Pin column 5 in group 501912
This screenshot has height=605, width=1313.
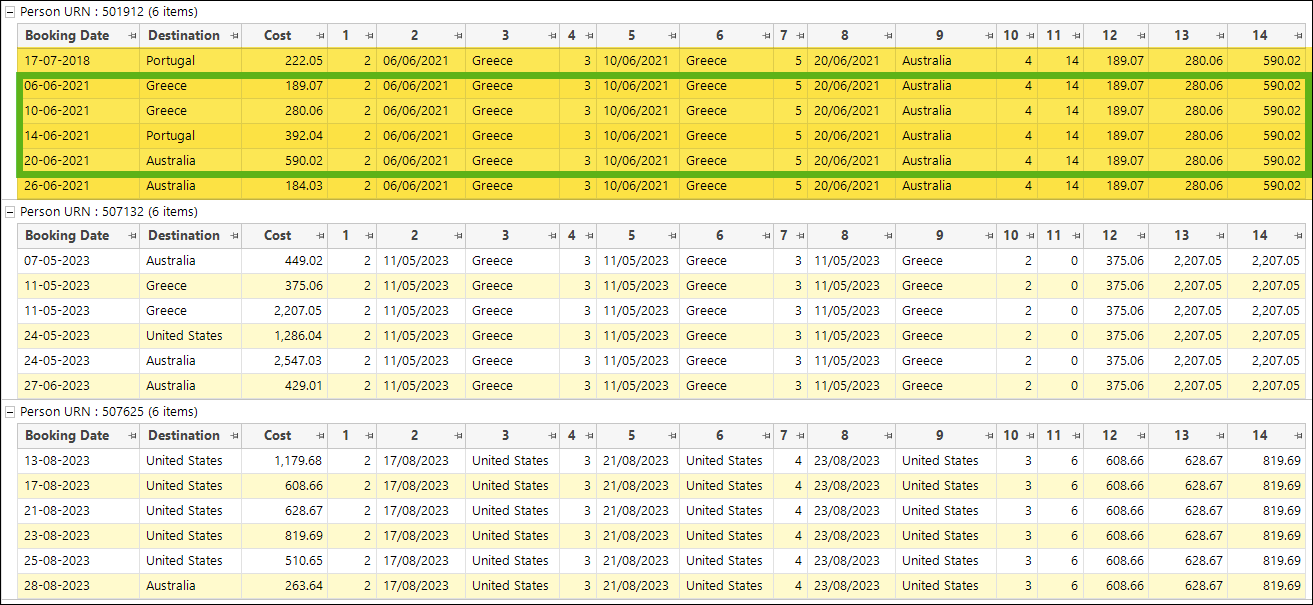pyautogui.click(x=672, y=36)
